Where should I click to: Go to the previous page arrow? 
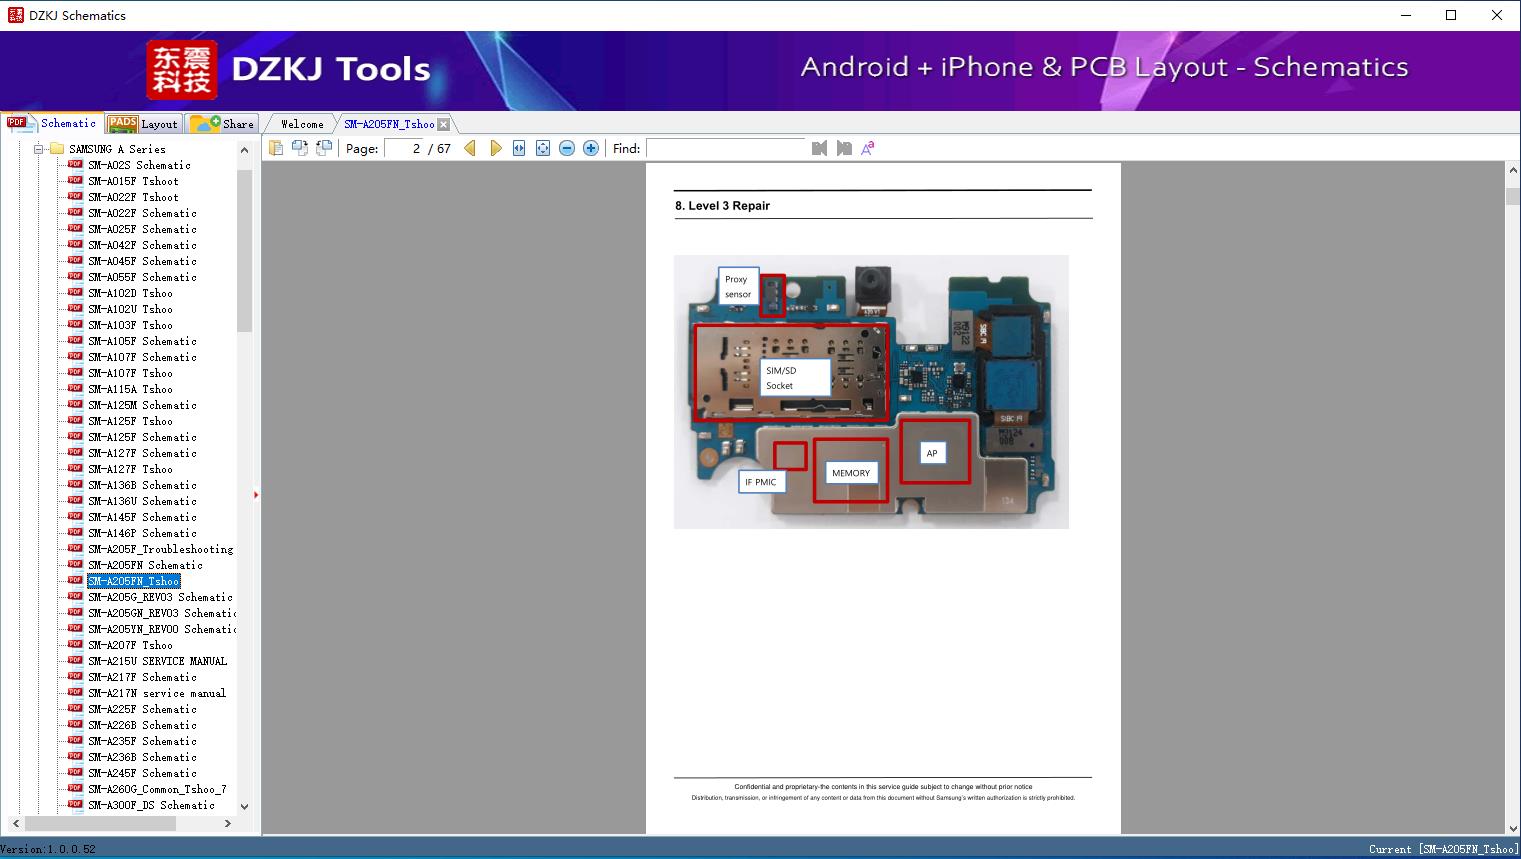pos(470,148)
